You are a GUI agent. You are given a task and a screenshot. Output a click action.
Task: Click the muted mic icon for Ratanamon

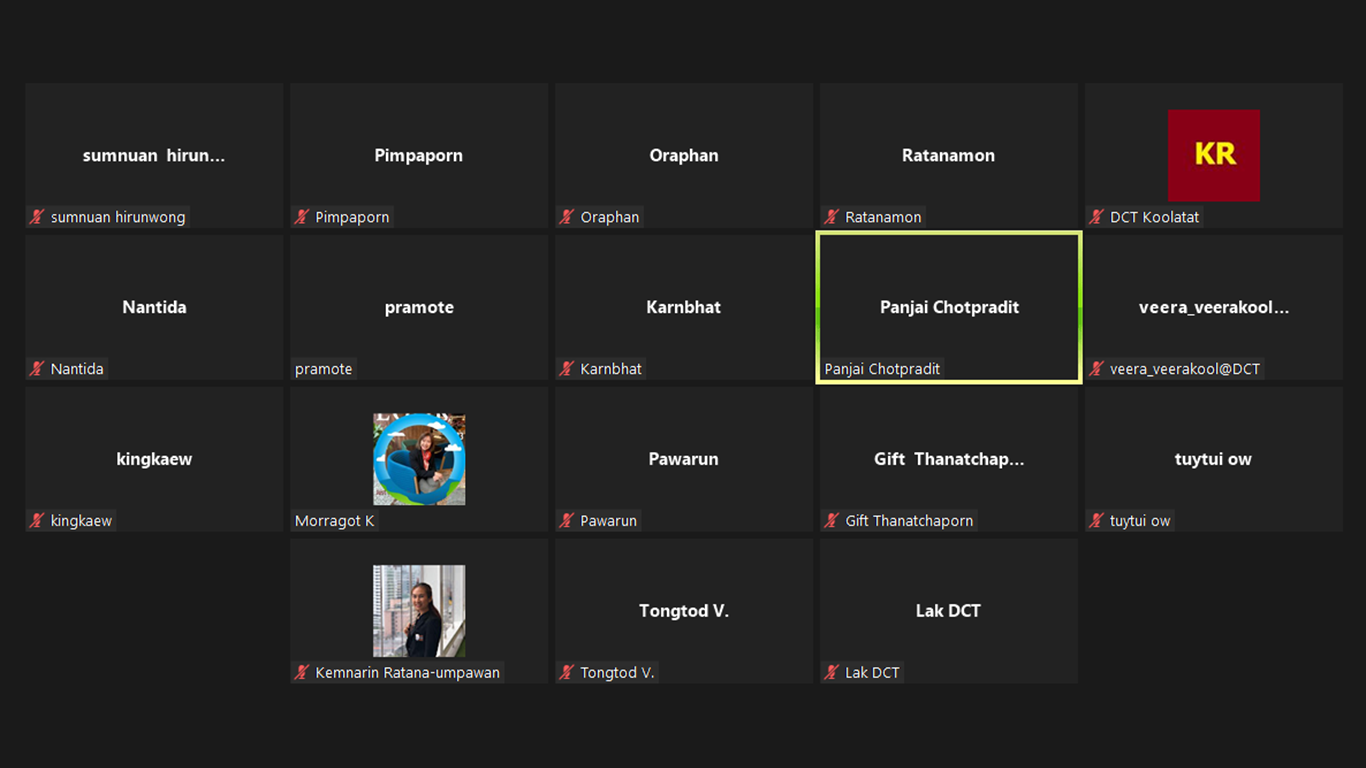point(832,217)
